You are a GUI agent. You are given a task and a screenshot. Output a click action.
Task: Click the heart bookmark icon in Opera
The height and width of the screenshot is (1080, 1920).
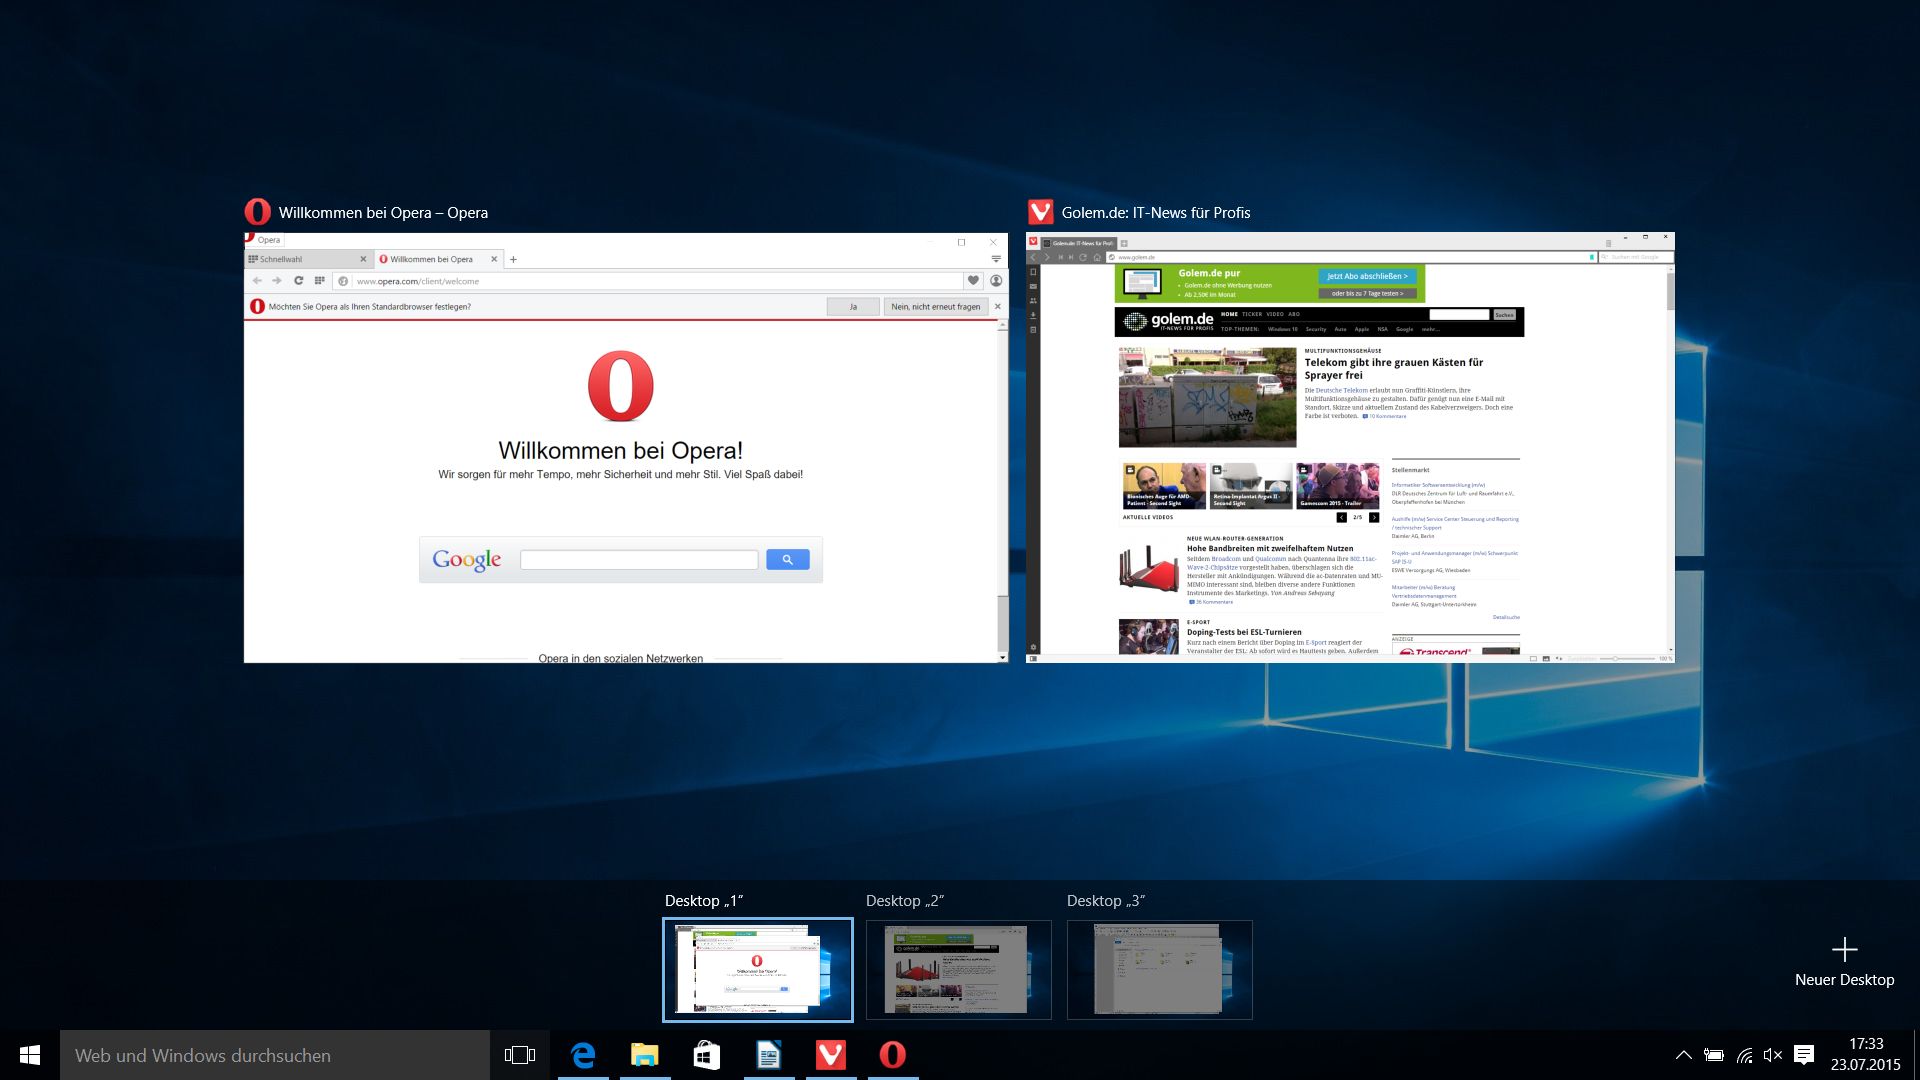tap(973, 281)
